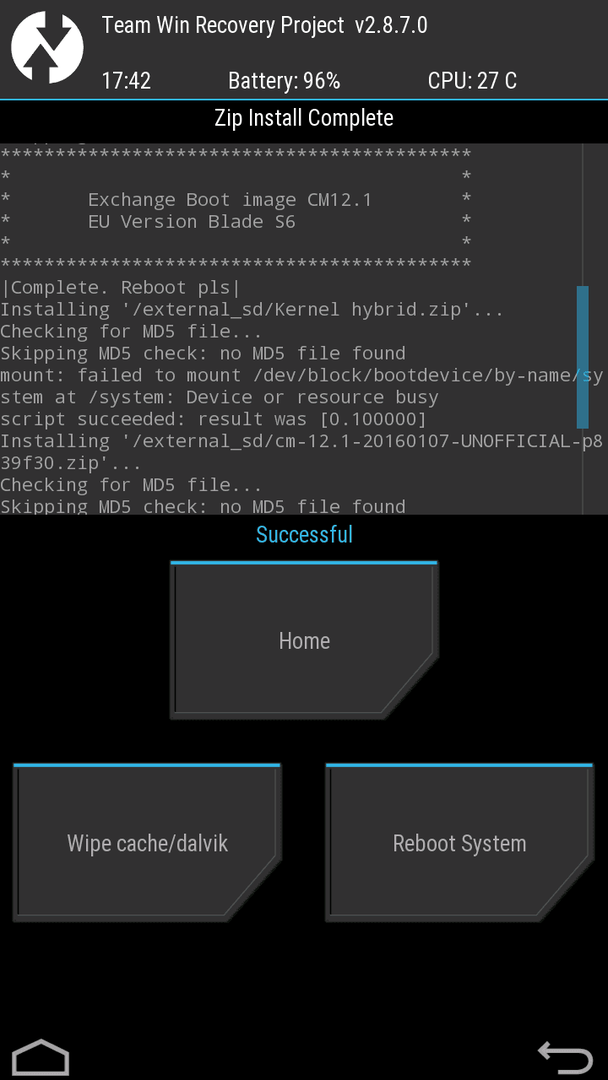Tap the TWRP logo icon
The height and width of the screenshot is (1080, 608).
[x=48, y=48]
